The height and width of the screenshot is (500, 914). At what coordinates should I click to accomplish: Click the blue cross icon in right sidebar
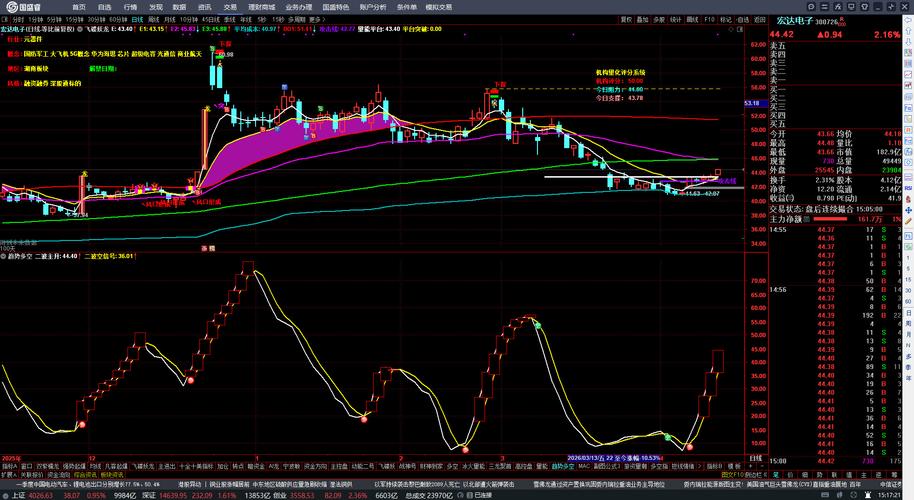908,210
